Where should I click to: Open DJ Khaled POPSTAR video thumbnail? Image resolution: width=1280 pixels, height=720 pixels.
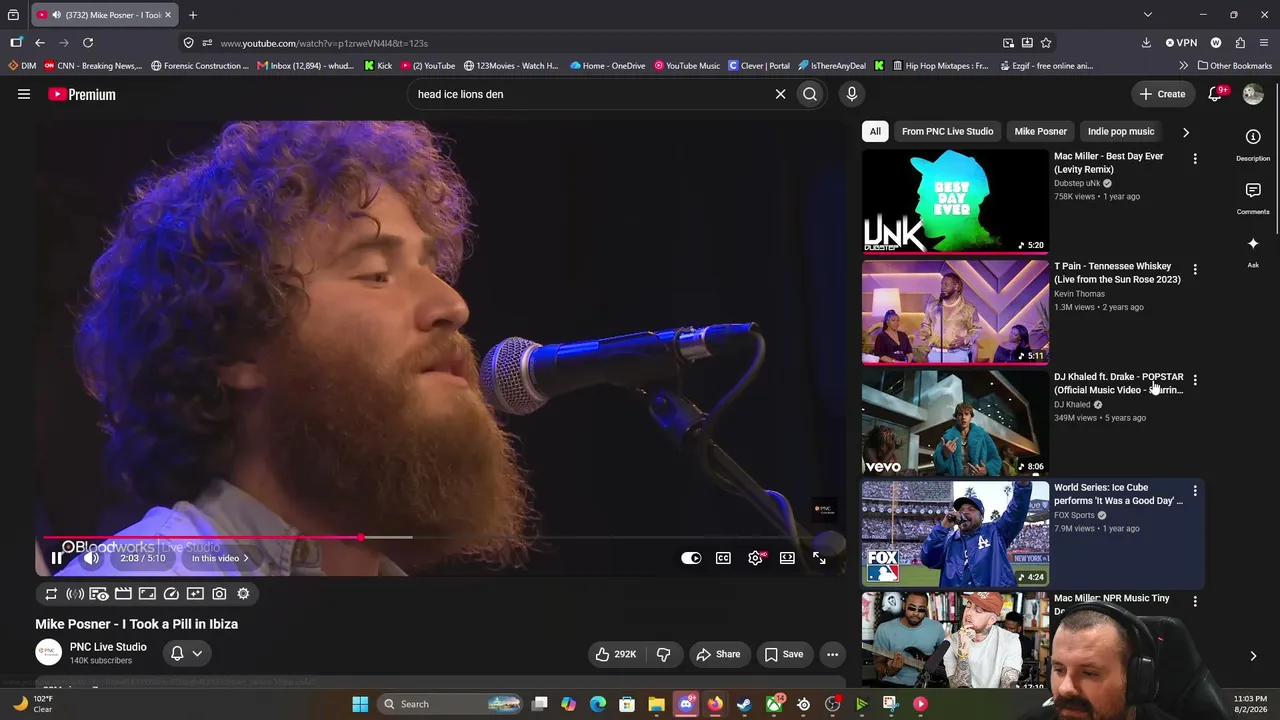[955, 423]
